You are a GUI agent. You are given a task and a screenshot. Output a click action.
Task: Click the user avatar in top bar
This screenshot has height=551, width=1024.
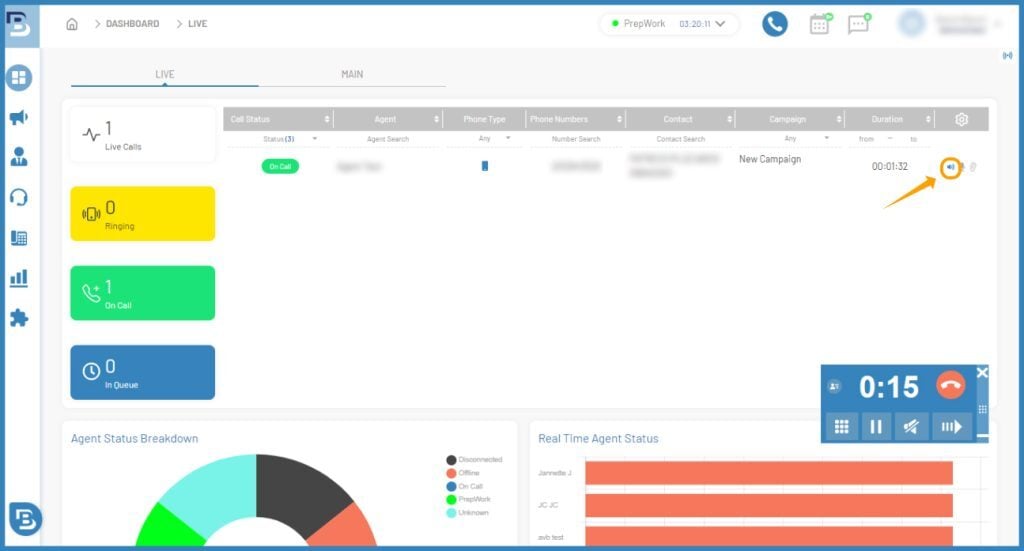[x=912, y=24]
